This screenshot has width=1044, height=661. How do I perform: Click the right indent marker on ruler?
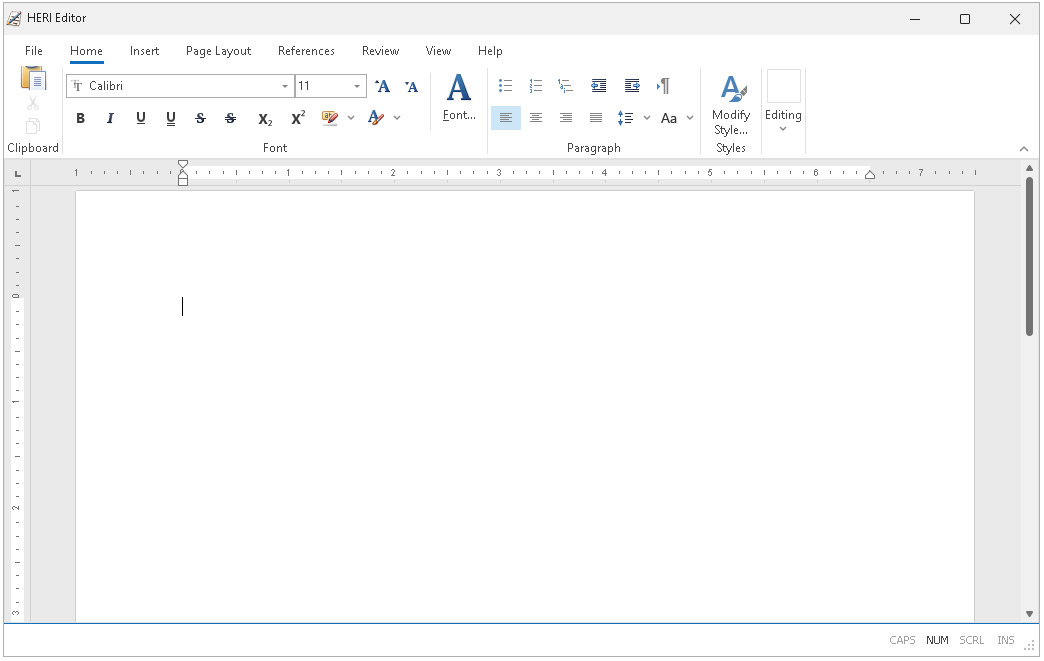870,174
